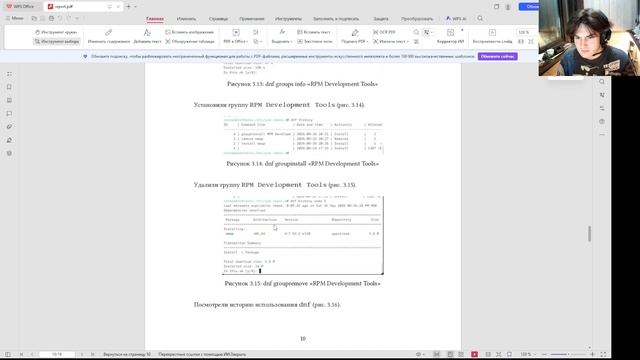
Task: Switch to the Edit ribbon tab
Action: pyautogui.click(x=186, y=19)
